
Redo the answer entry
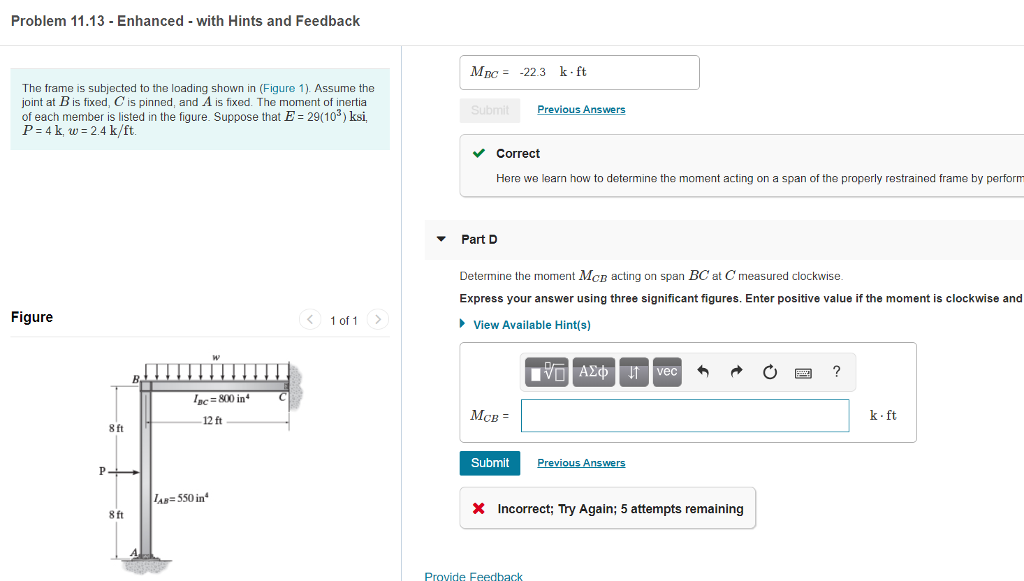(736, 371)
